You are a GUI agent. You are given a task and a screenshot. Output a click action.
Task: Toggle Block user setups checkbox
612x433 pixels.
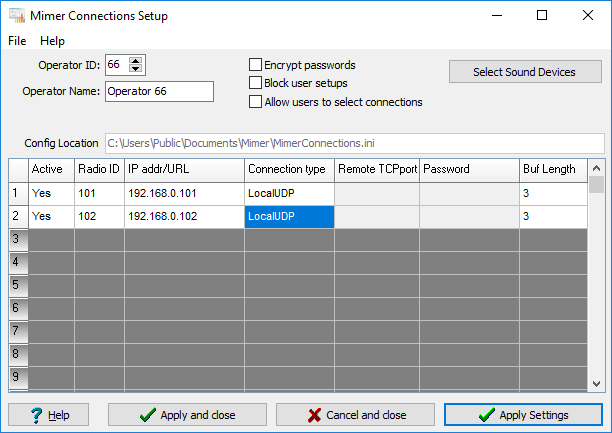point(255,83)
